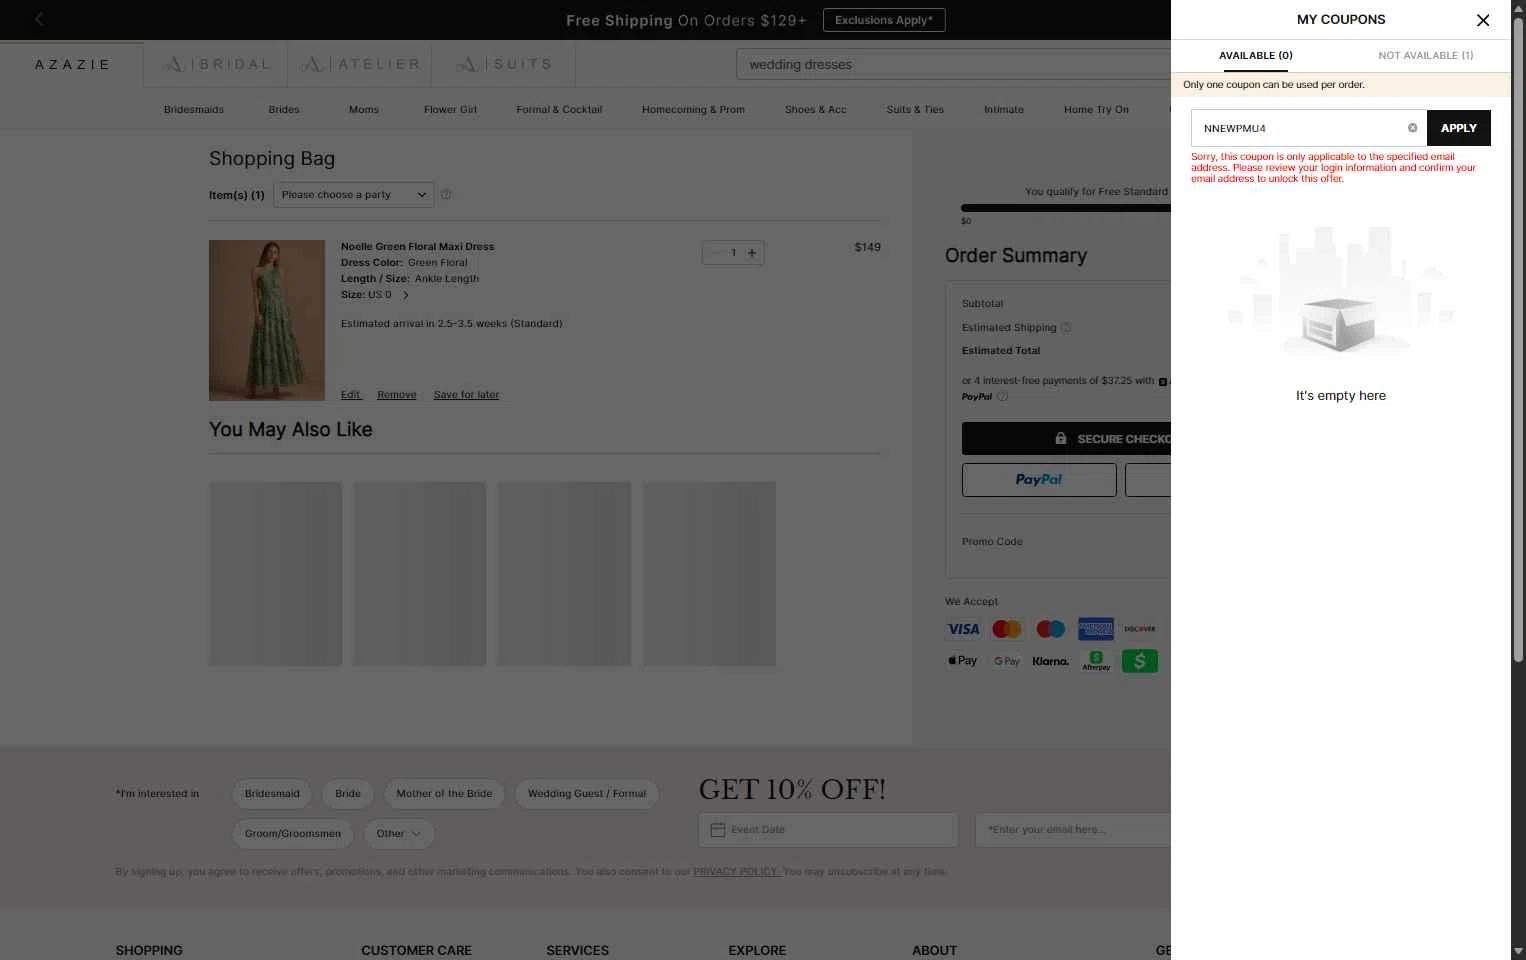Toggle the Bridesmaid interest chip
This screenshot has width=1526, height=960.
pyautogui.click(x=272, y=794)
